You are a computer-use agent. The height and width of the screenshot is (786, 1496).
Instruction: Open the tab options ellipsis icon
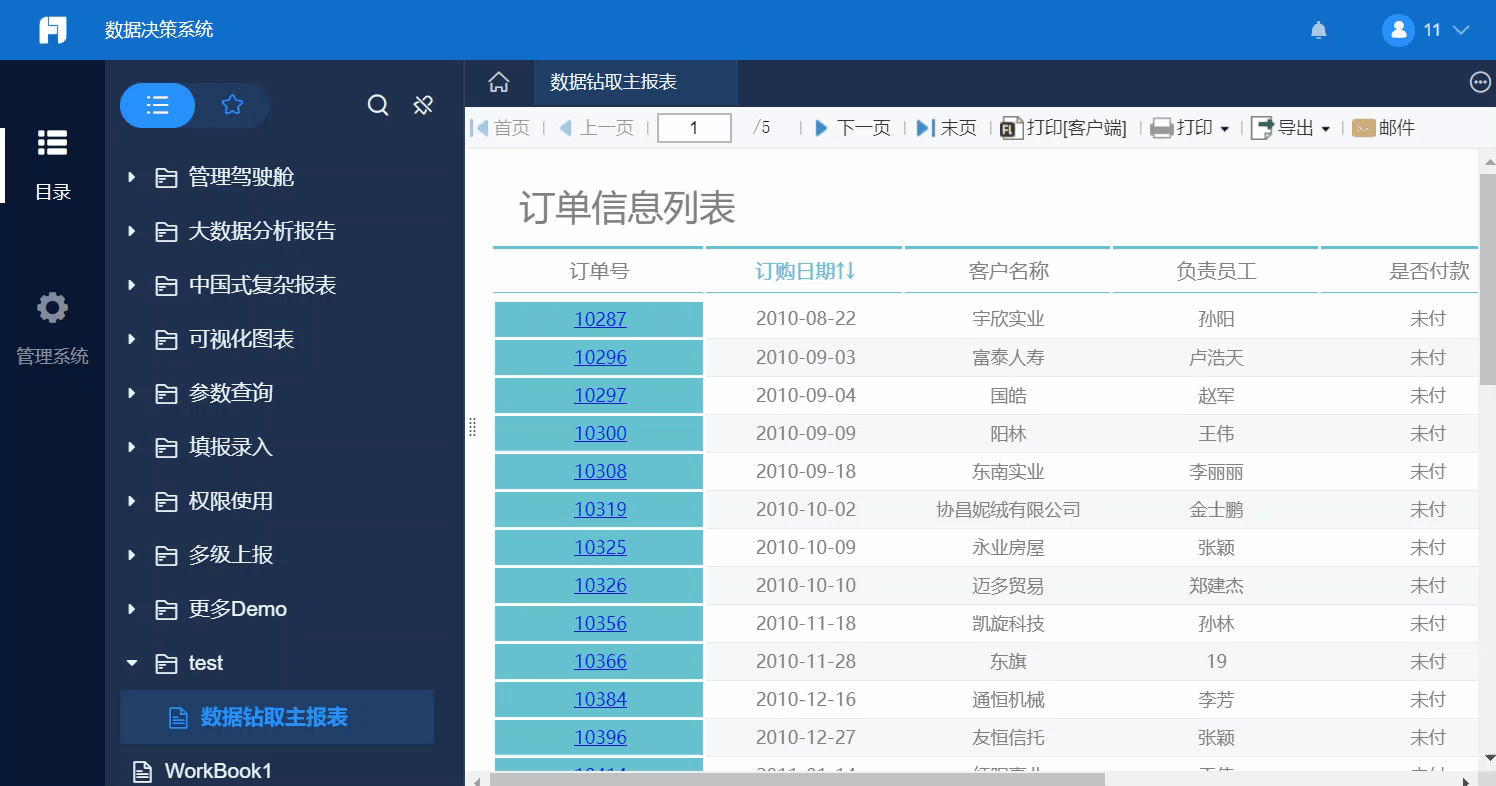[x=1480, y=83]
